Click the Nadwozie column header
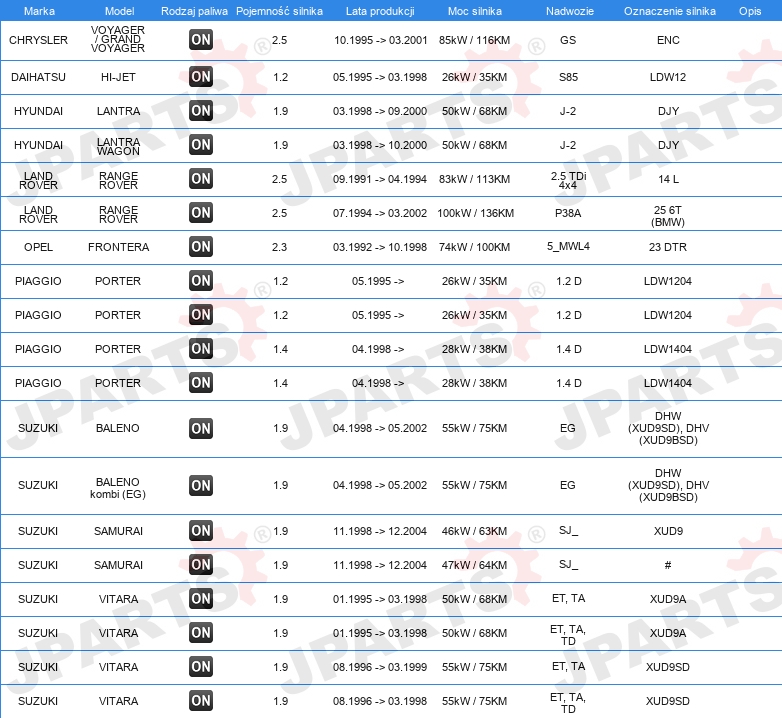This screenshot has height=718, width=782. [x=570, y=11]
